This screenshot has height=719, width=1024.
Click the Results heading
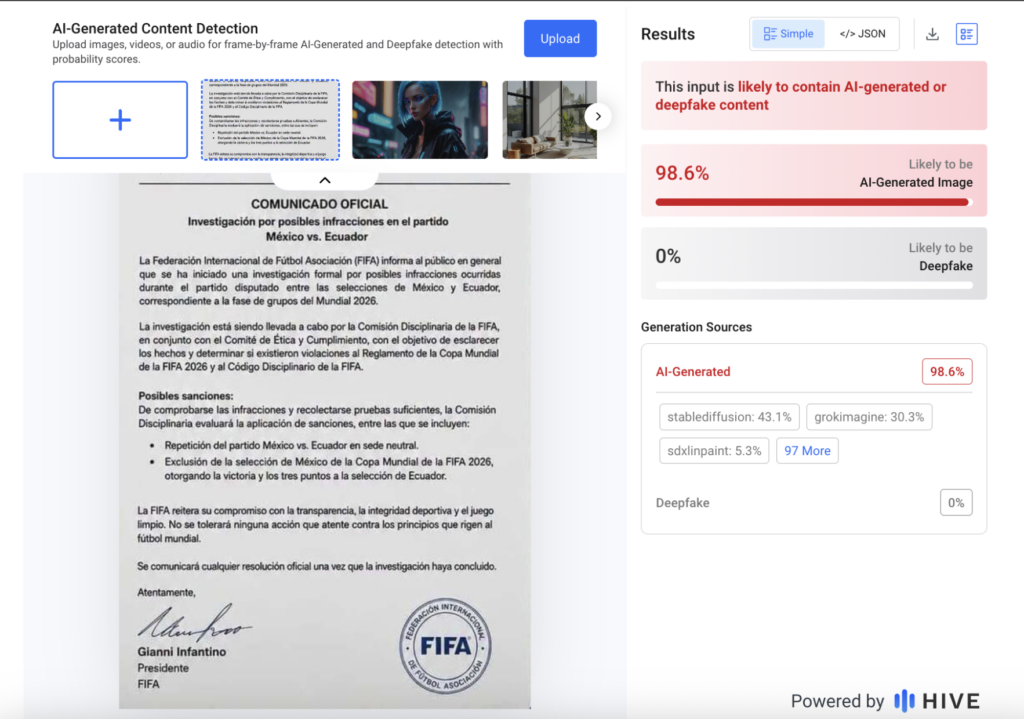coord(667,34)
